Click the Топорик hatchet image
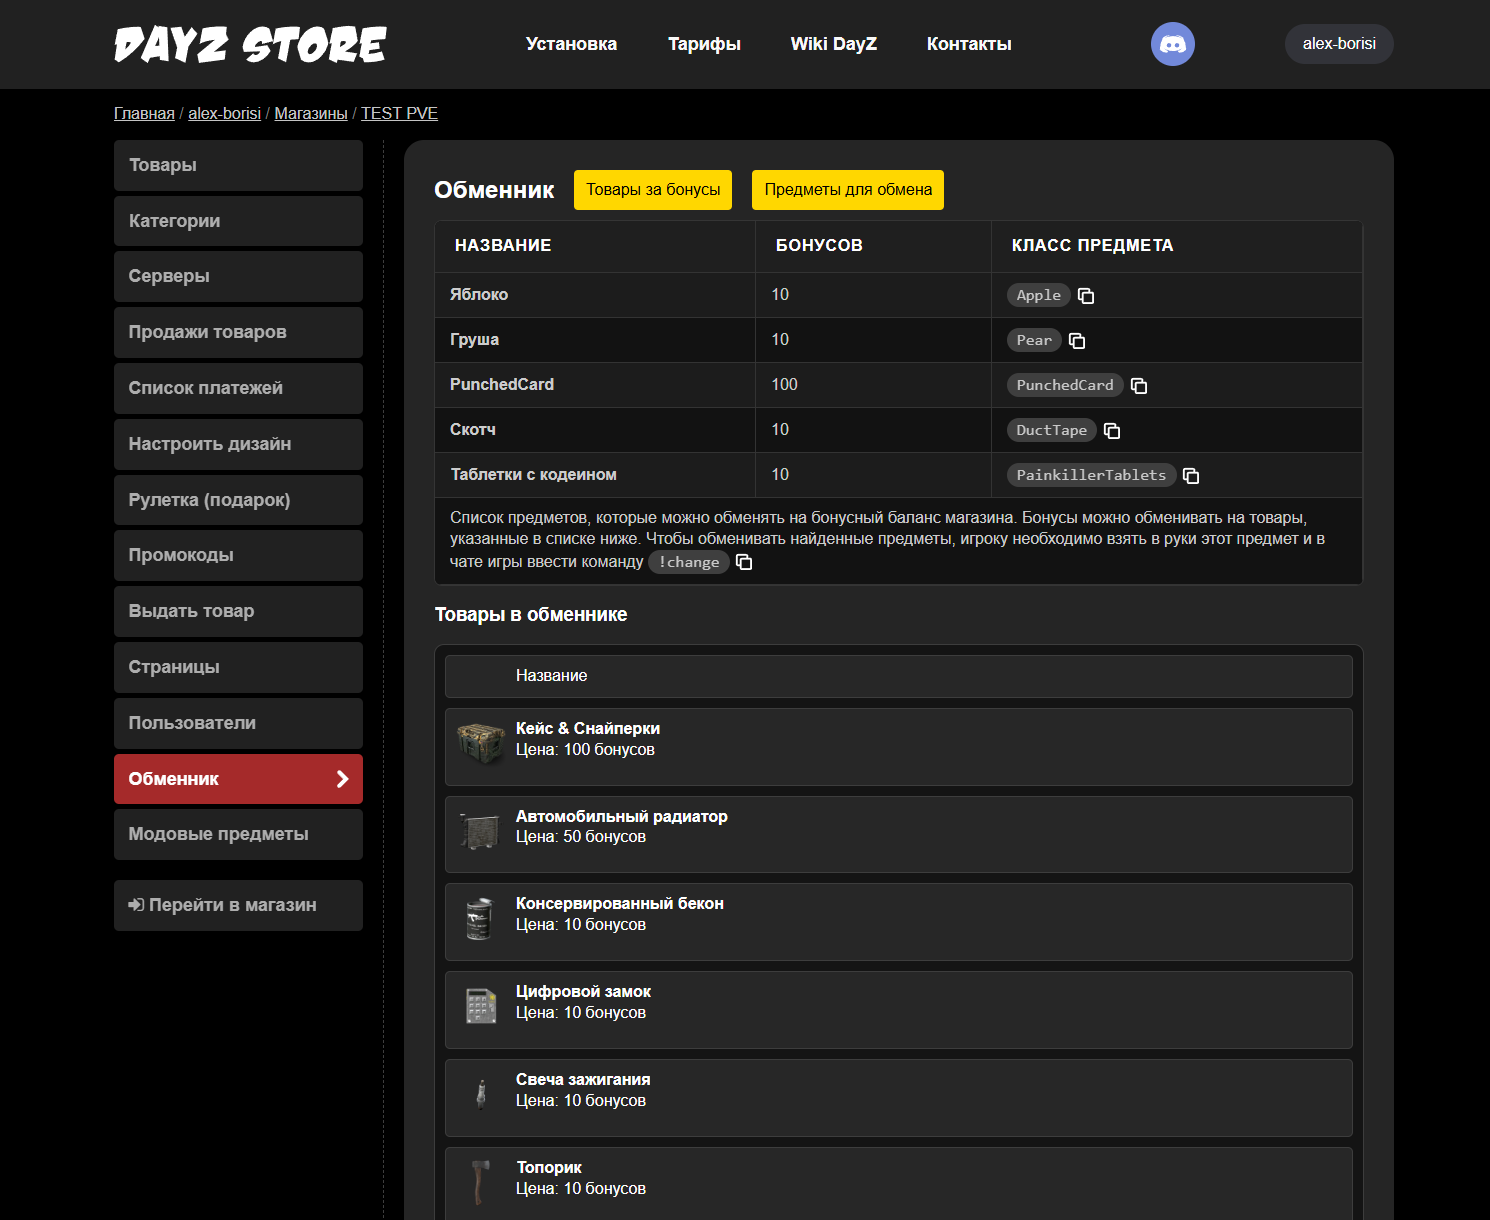The image size is (1490, 1220). (481, 1182)
